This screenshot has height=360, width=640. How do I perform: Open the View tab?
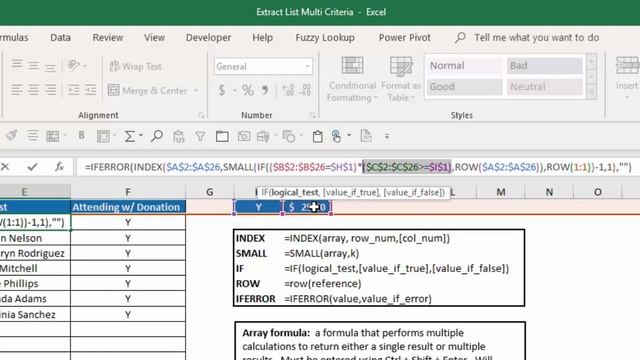[154, 38]
